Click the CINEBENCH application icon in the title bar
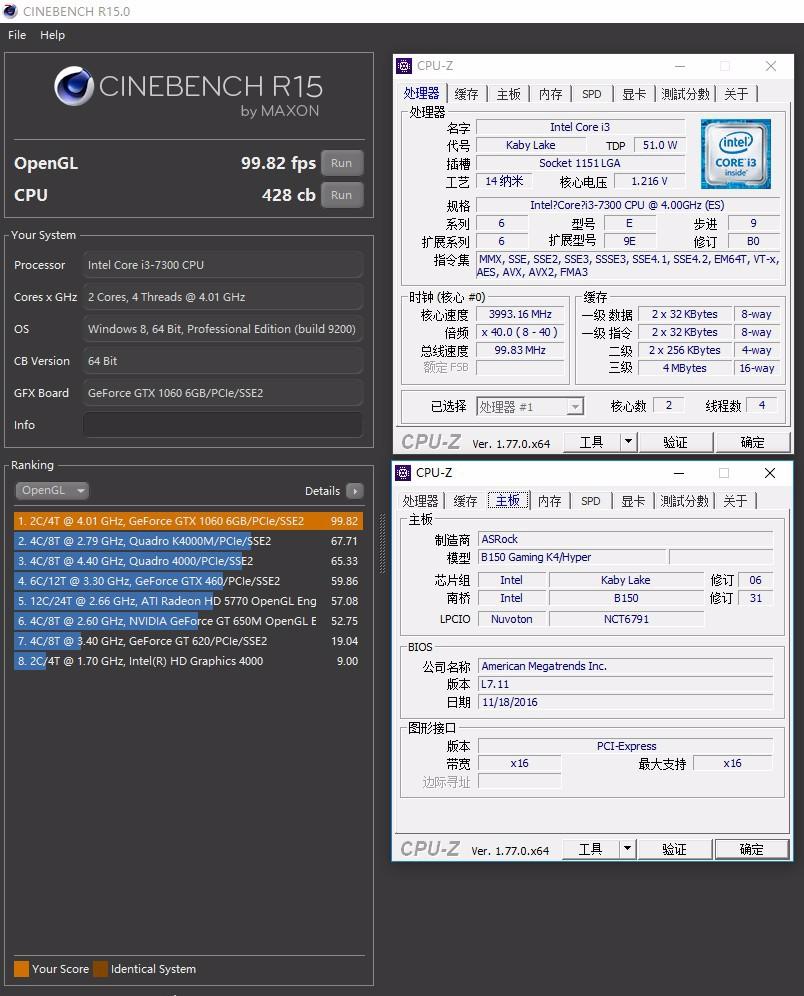 point(12,12)
